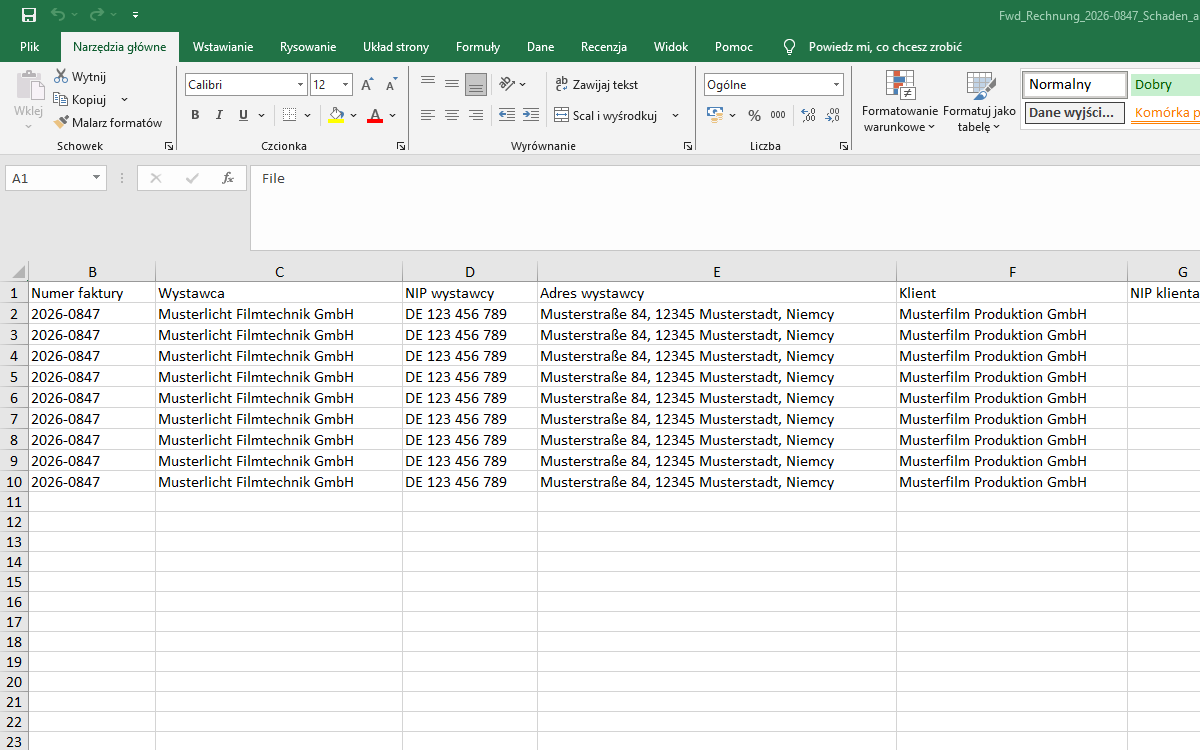Toggle Bold formatting
Viewport: 1200px width, 750px height.
point(195,115)
